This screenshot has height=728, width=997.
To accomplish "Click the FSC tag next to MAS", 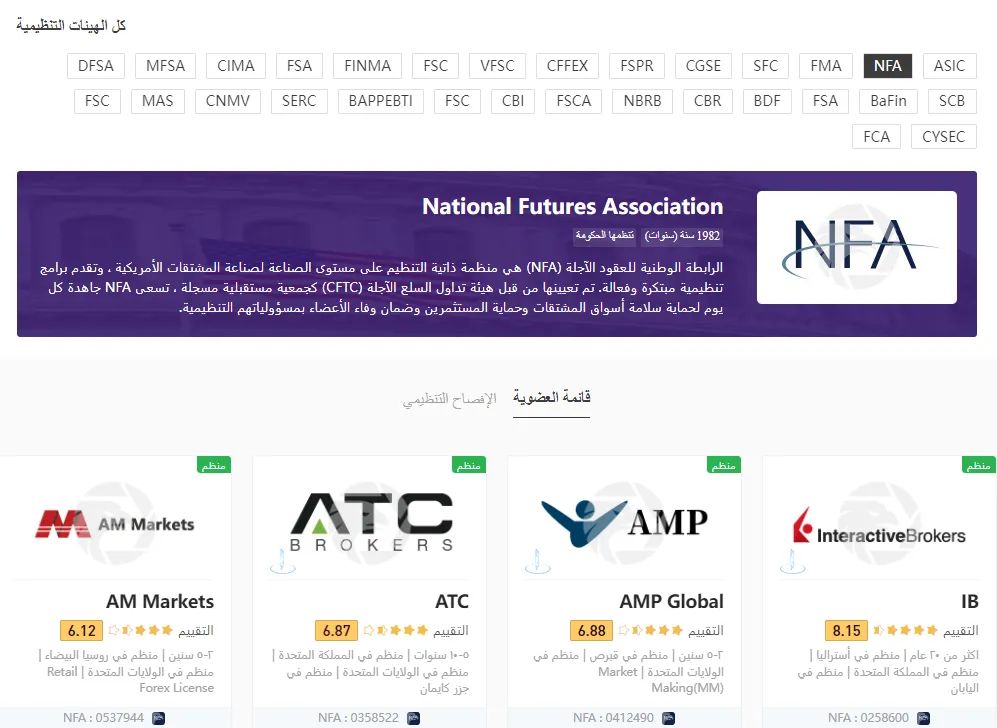I will click(x=97, y=101).
